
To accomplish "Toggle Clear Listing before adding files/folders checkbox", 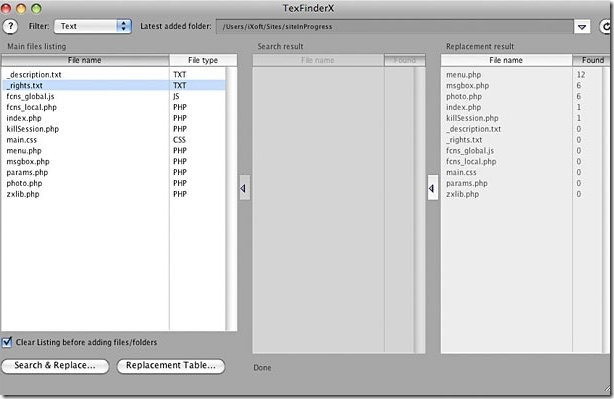I will coord(7,342).
